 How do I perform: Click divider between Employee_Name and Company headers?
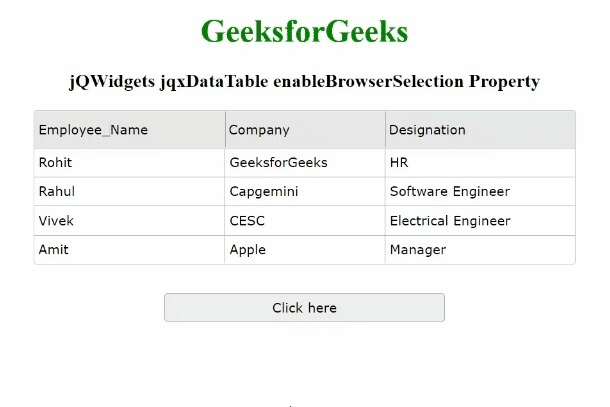(x=225, y=130)
